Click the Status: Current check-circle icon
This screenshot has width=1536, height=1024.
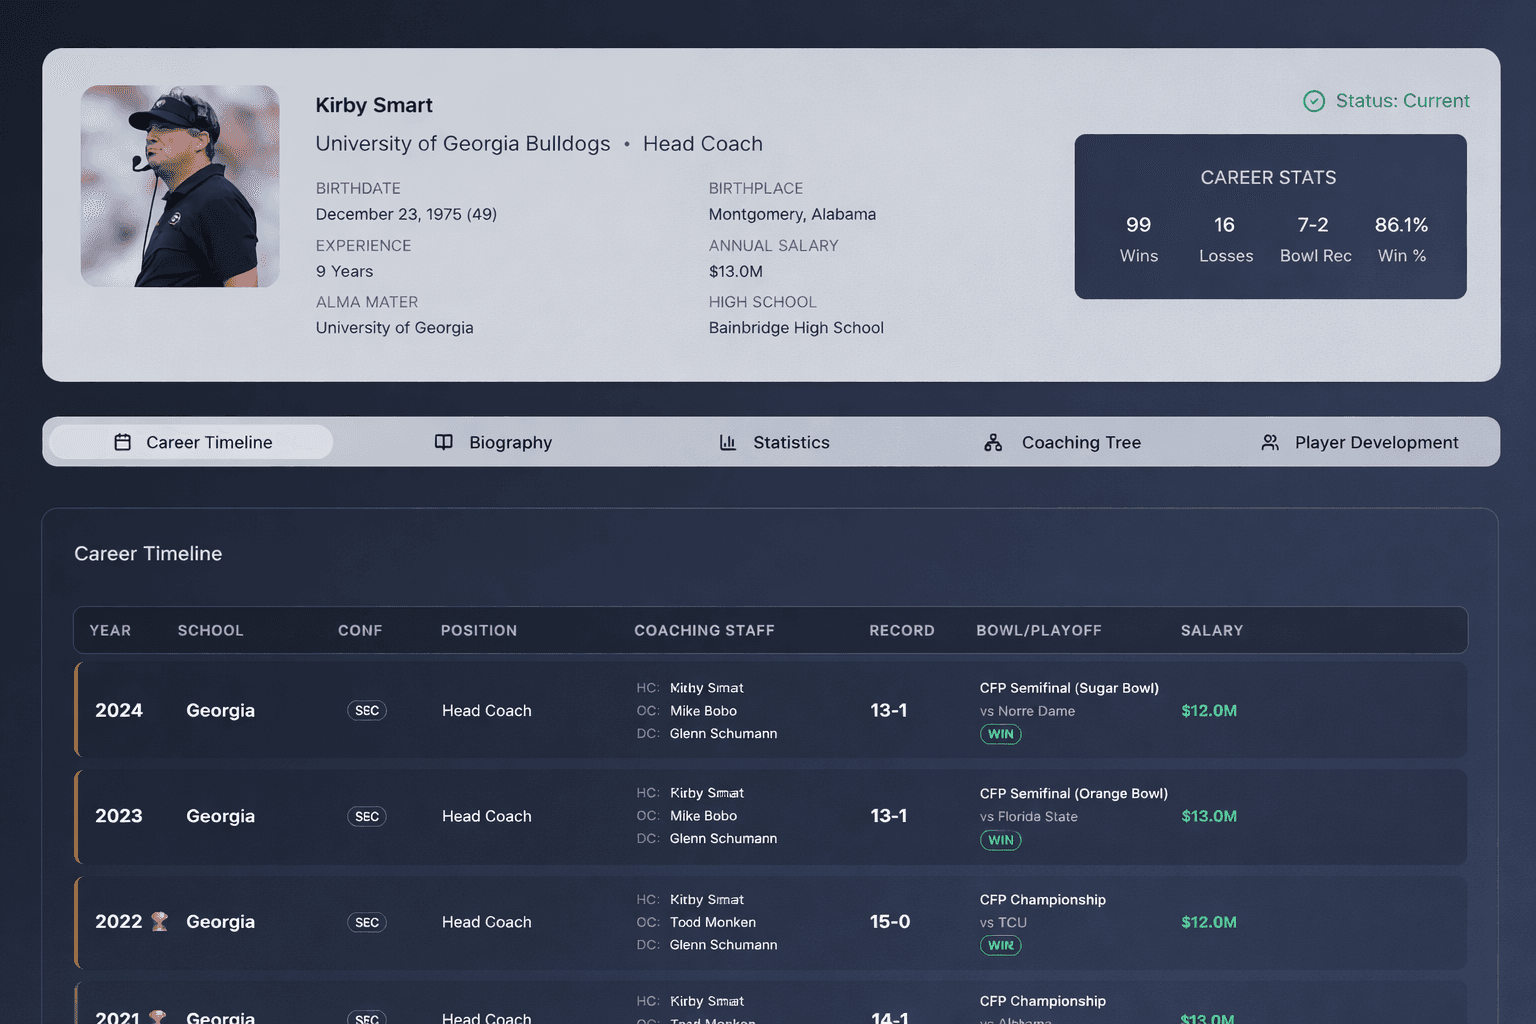coord(1314,101)
